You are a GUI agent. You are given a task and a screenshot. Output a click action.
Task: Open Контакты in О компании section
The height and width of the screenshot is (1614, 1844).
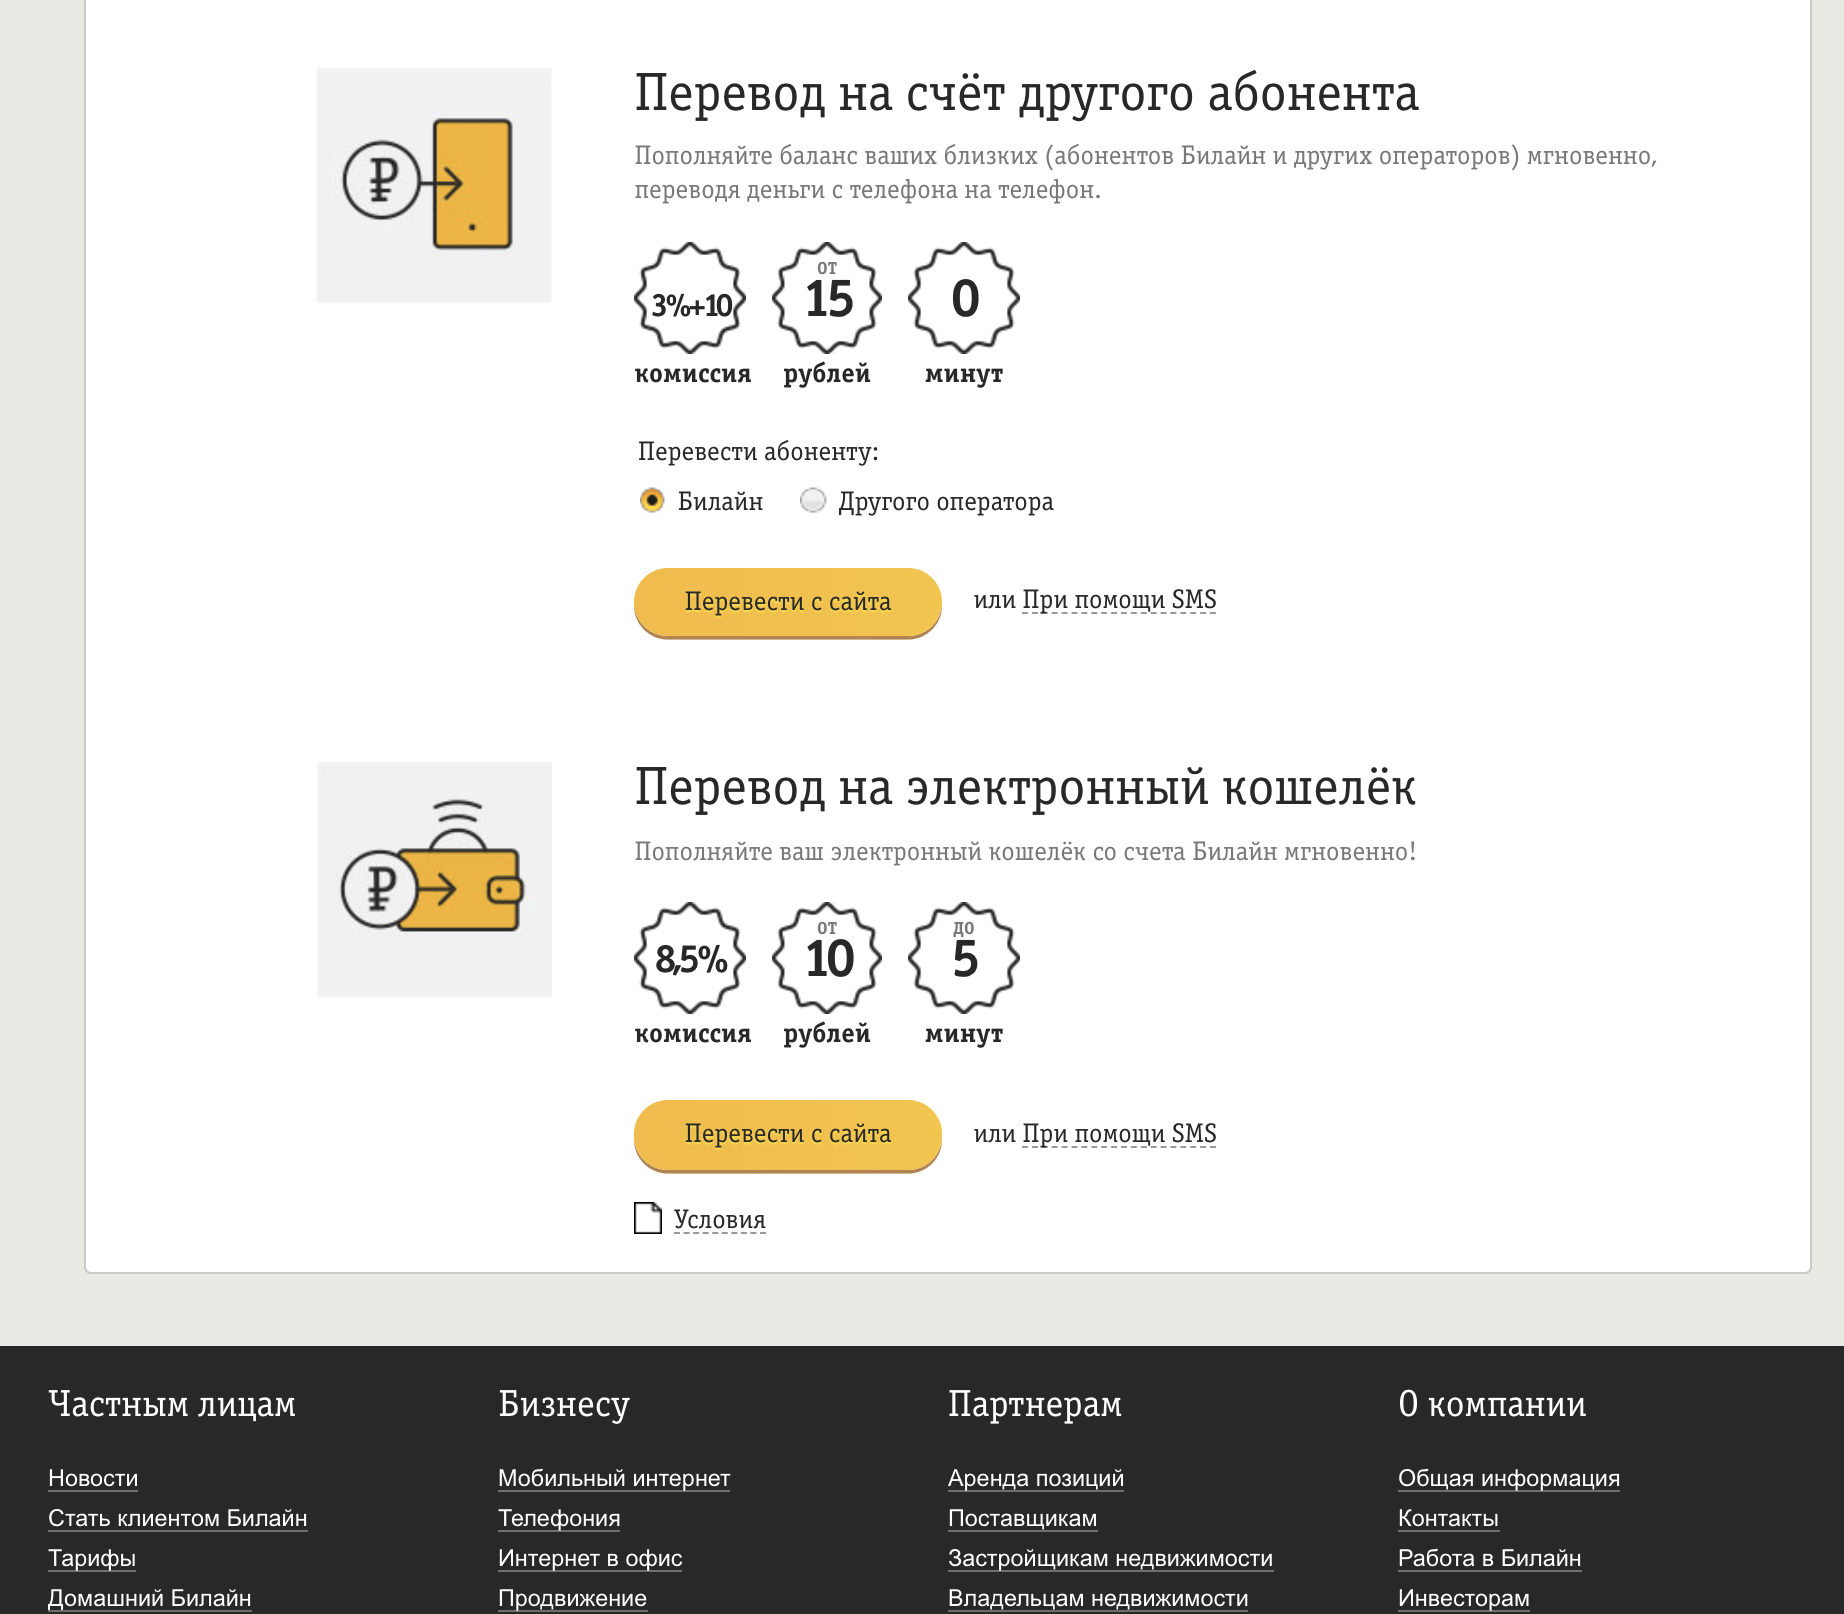[1448, 1518]
